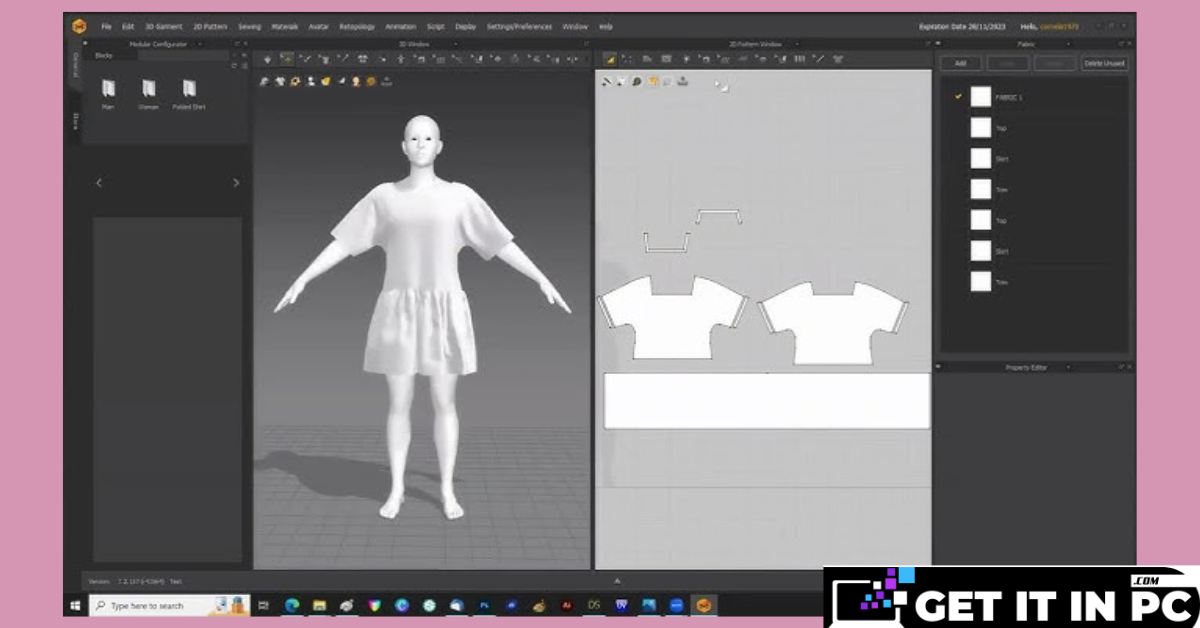Open Microsoft Edge from the taskbar

pyautogui.click(x=292, y=605)
